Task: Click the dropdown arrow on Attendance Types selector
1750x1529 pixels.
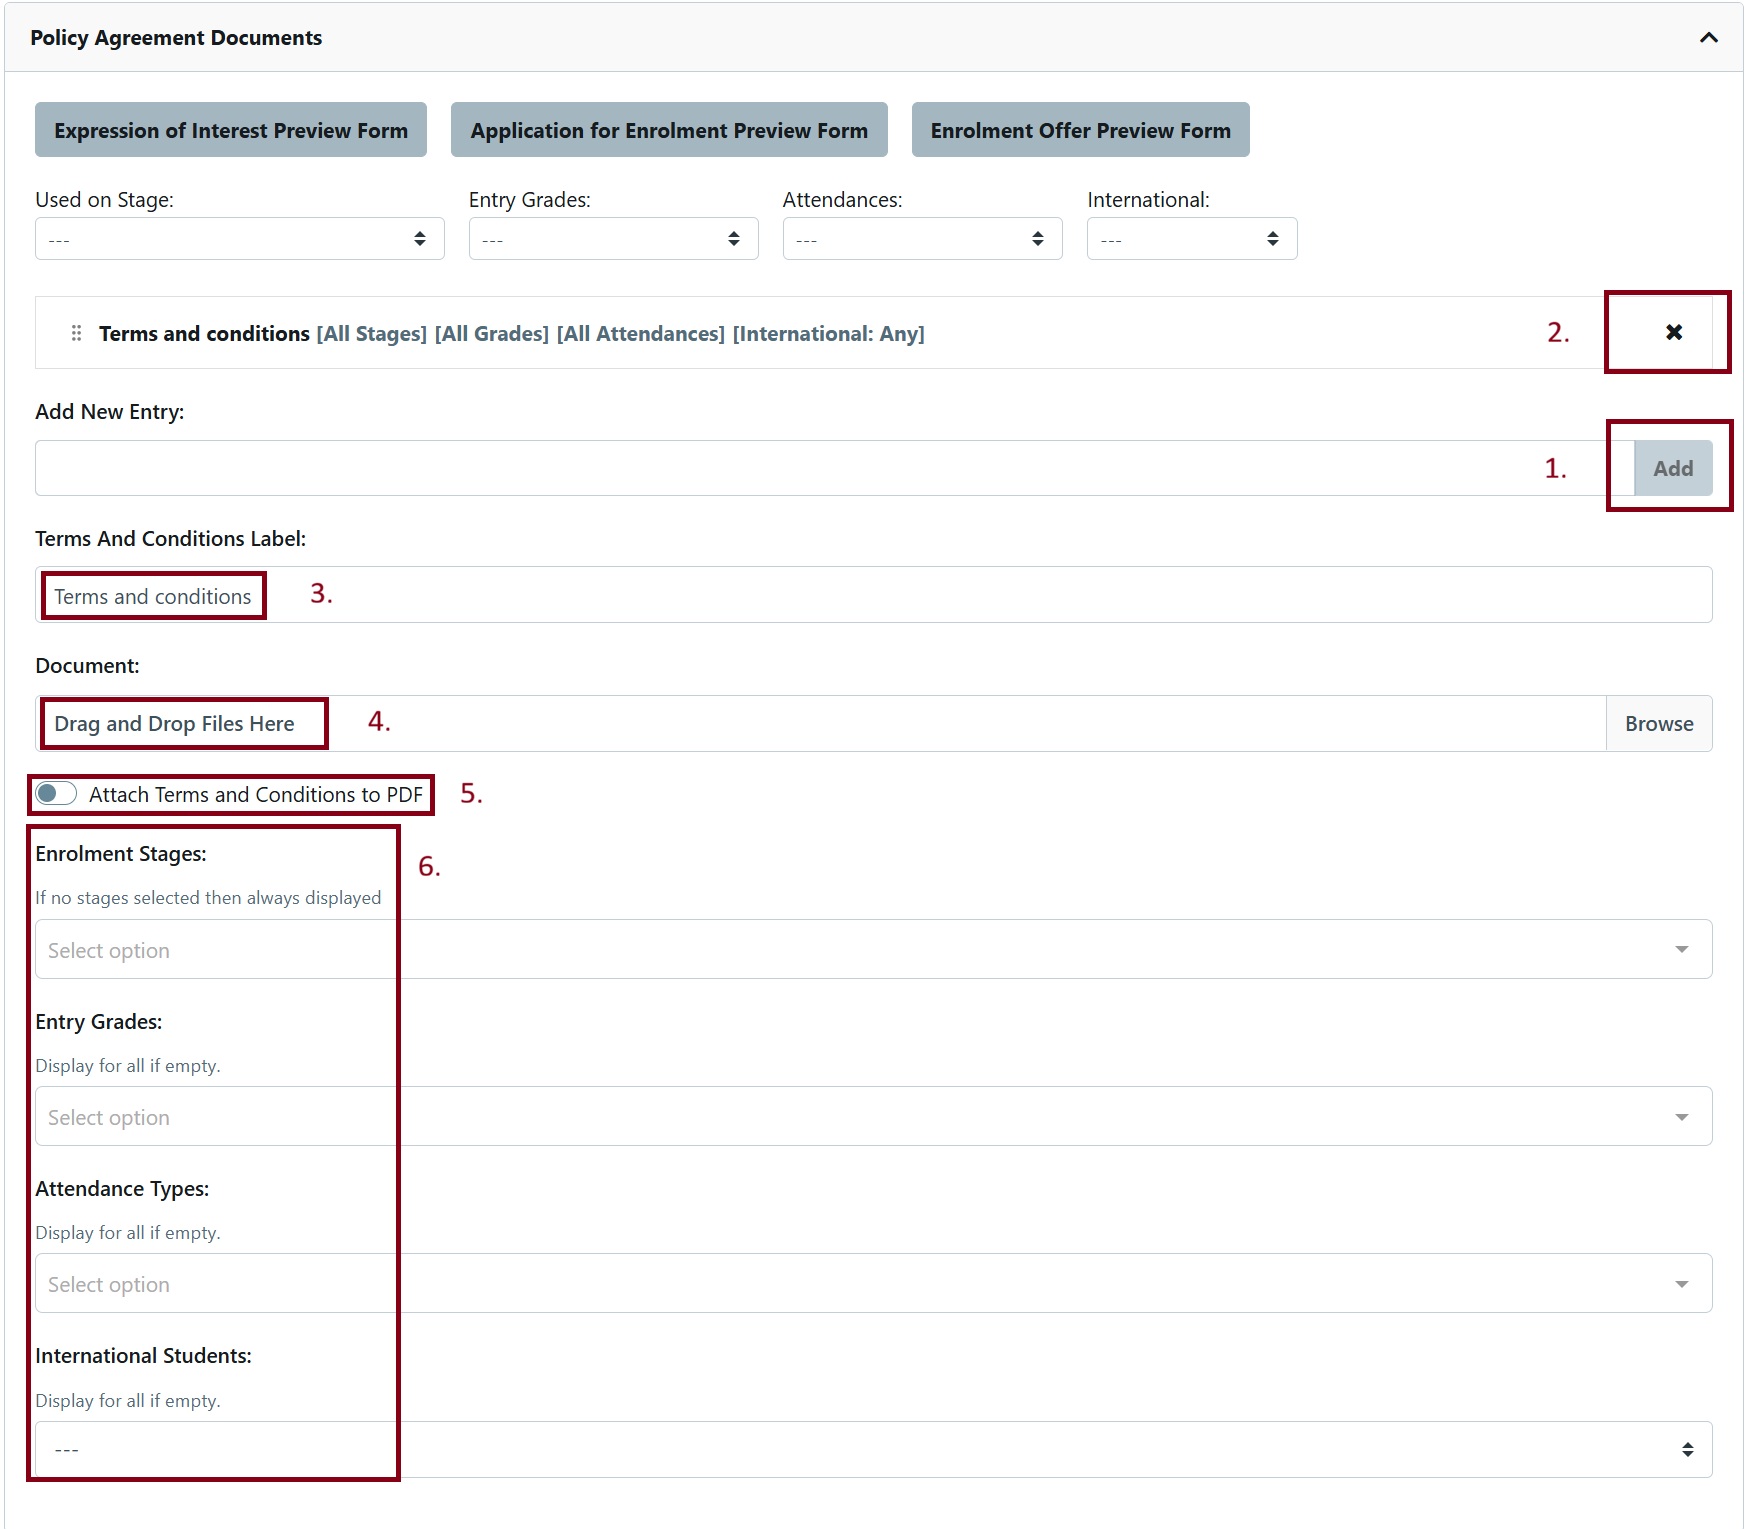Action: (1683, 1283)
